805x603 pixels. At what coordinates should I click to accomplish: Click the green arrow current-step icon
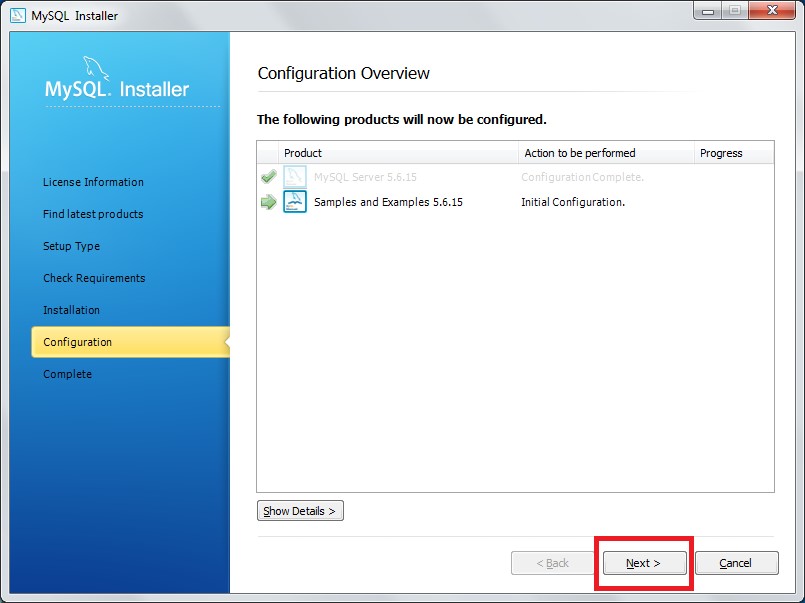pyautogui.click(x=269, y=202)
